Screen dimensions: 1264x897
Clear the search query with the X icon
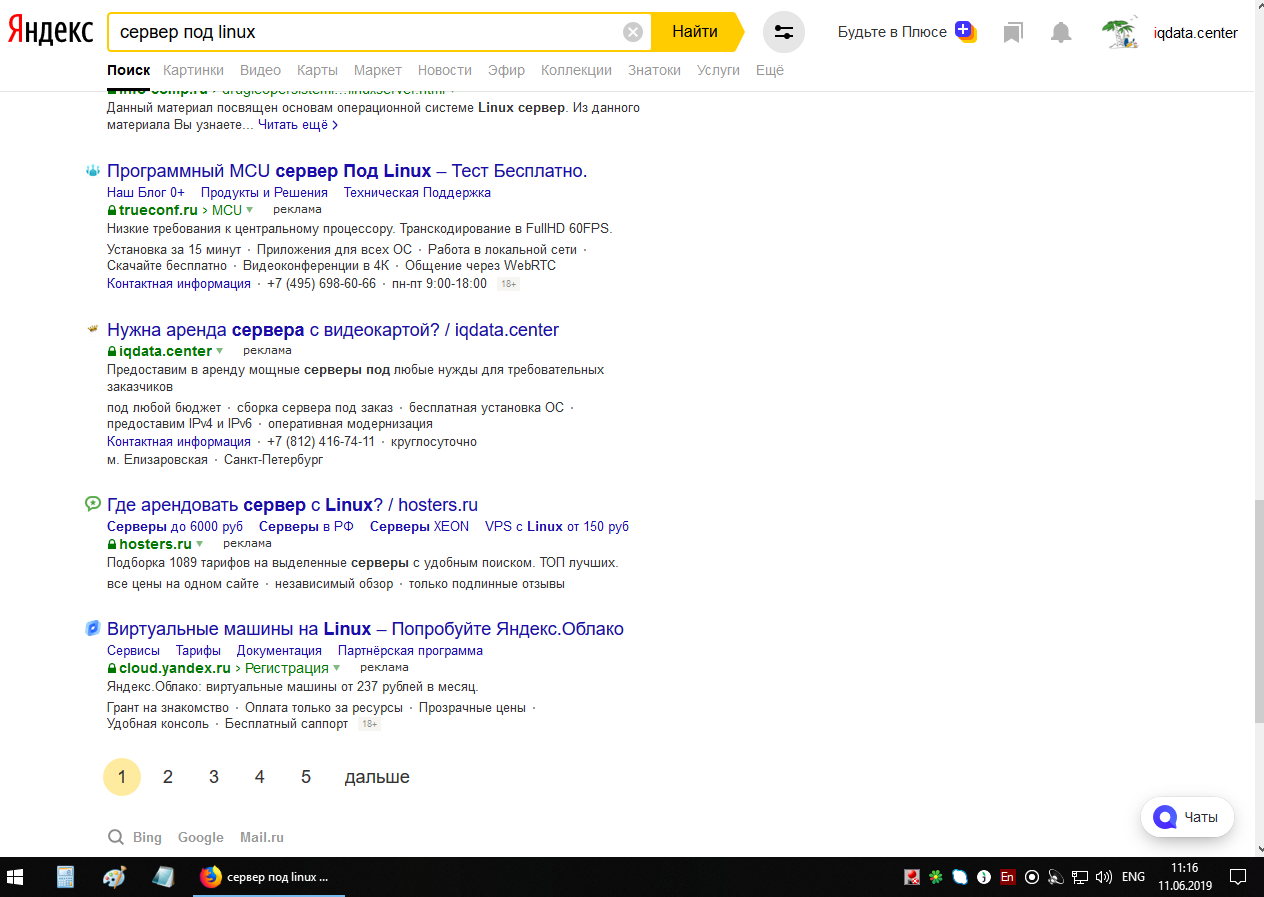[633, 32]
